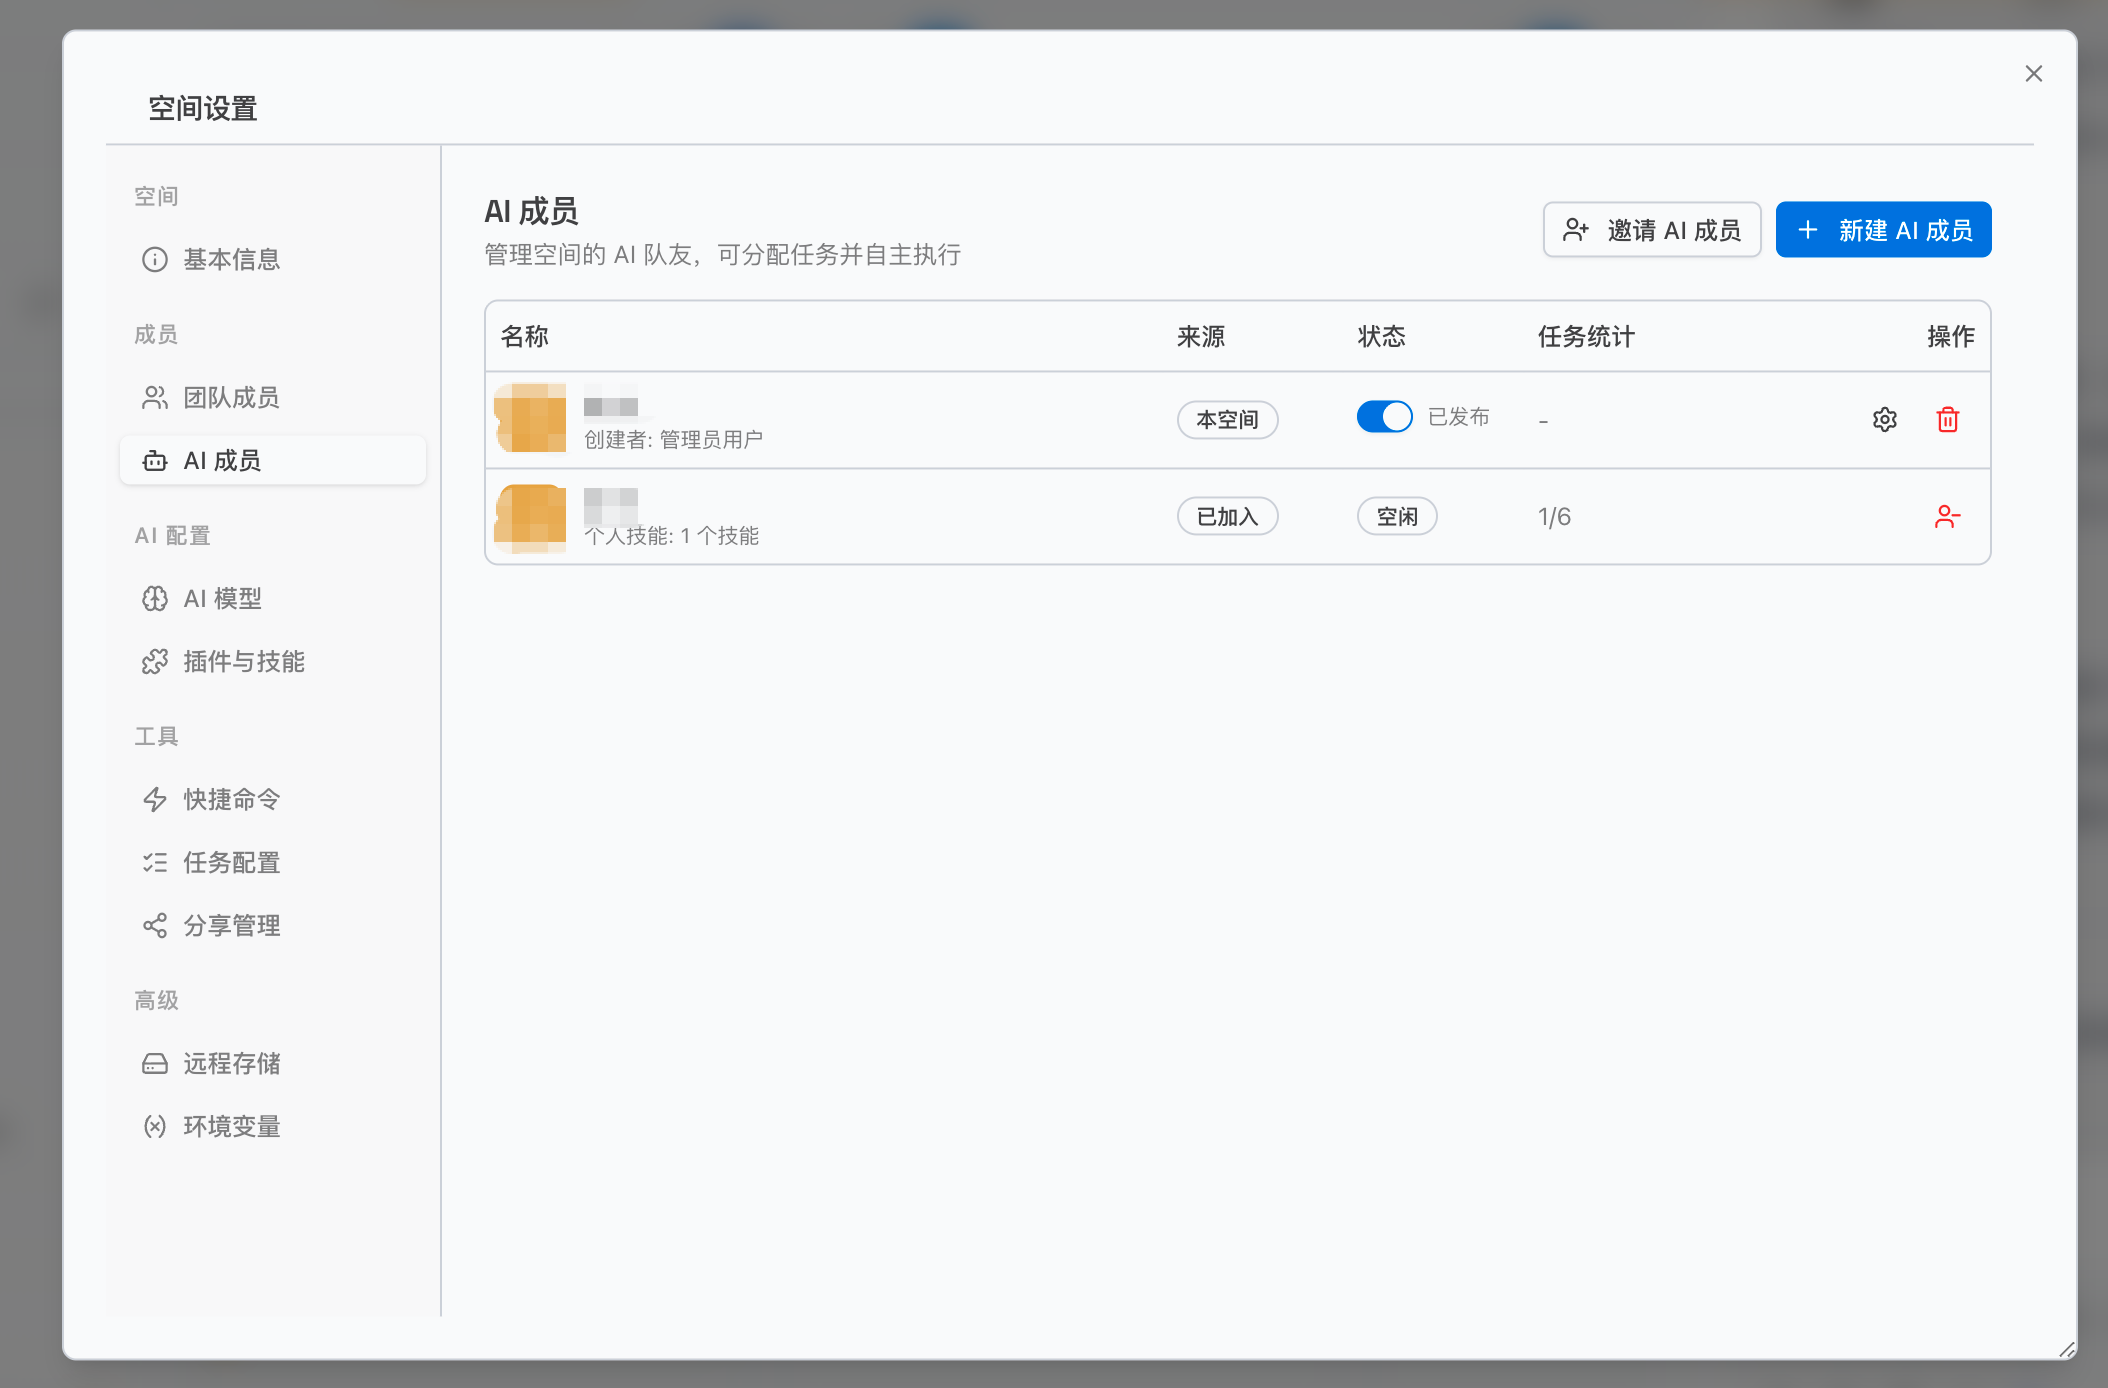This screenshot has height=1388, width=2108.
Task: Open 分享管理 via the share icon
Action: 155,925
